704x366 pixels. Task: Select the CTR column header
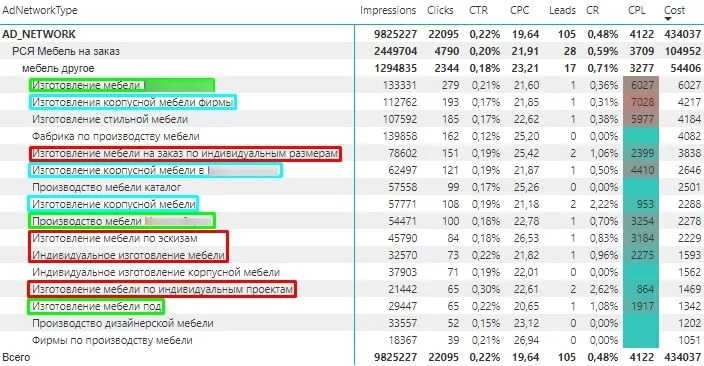478,10
